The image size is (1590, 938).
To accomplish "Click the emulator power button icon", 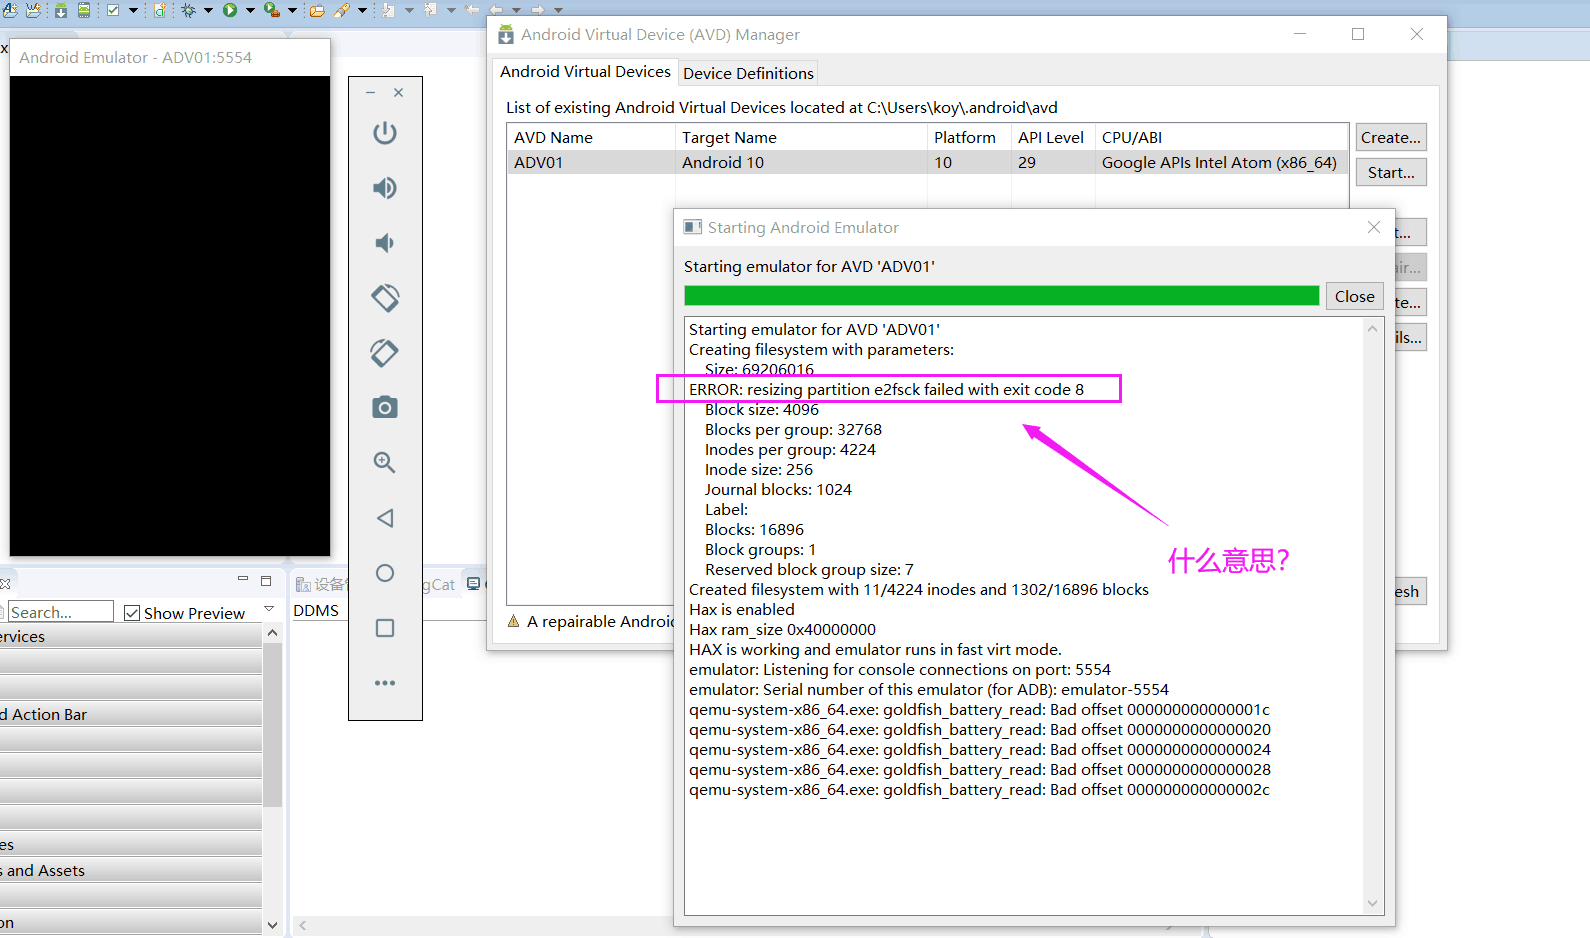I will point(385,133).
